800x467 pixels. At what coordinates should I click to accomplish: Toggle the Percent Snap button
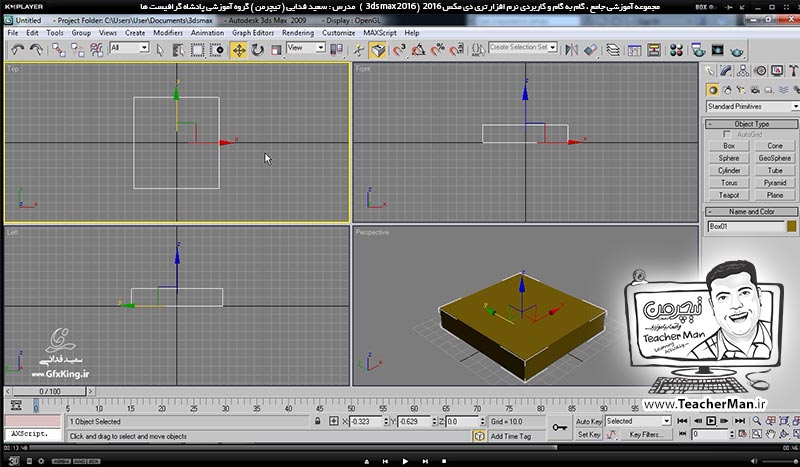click(438, 50)
